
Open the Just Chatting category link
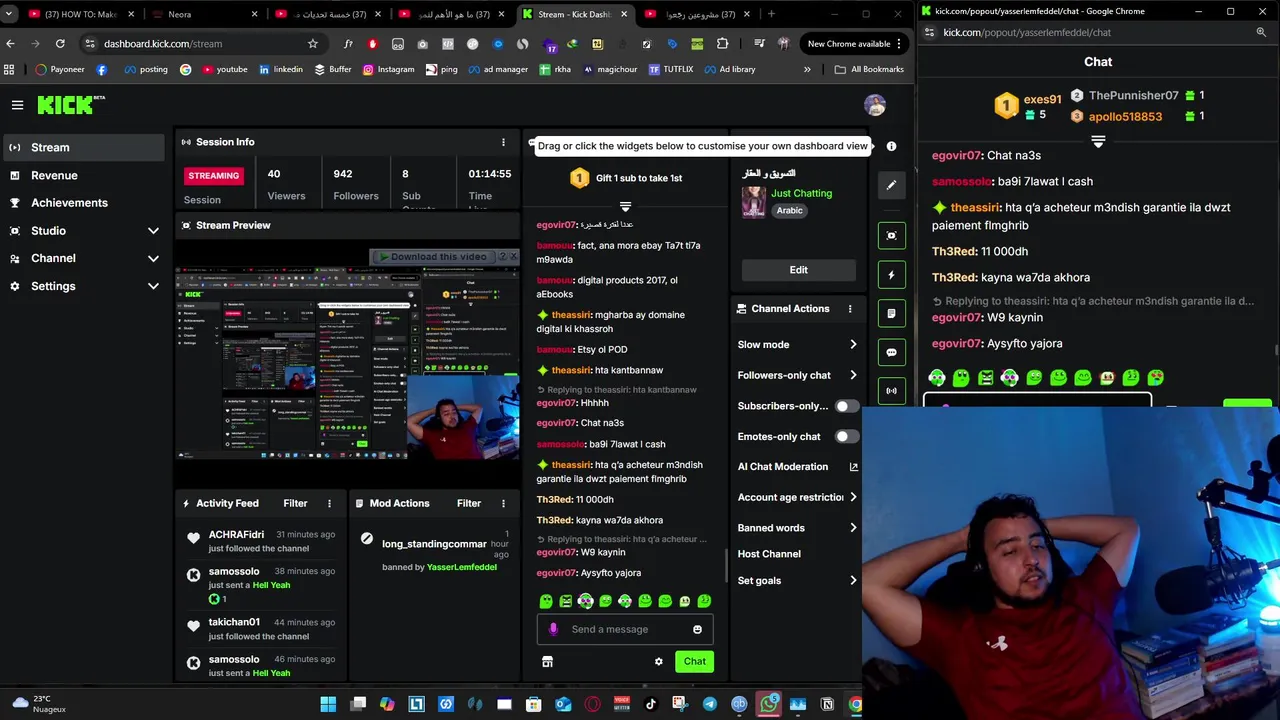click(x=801, y=193)
